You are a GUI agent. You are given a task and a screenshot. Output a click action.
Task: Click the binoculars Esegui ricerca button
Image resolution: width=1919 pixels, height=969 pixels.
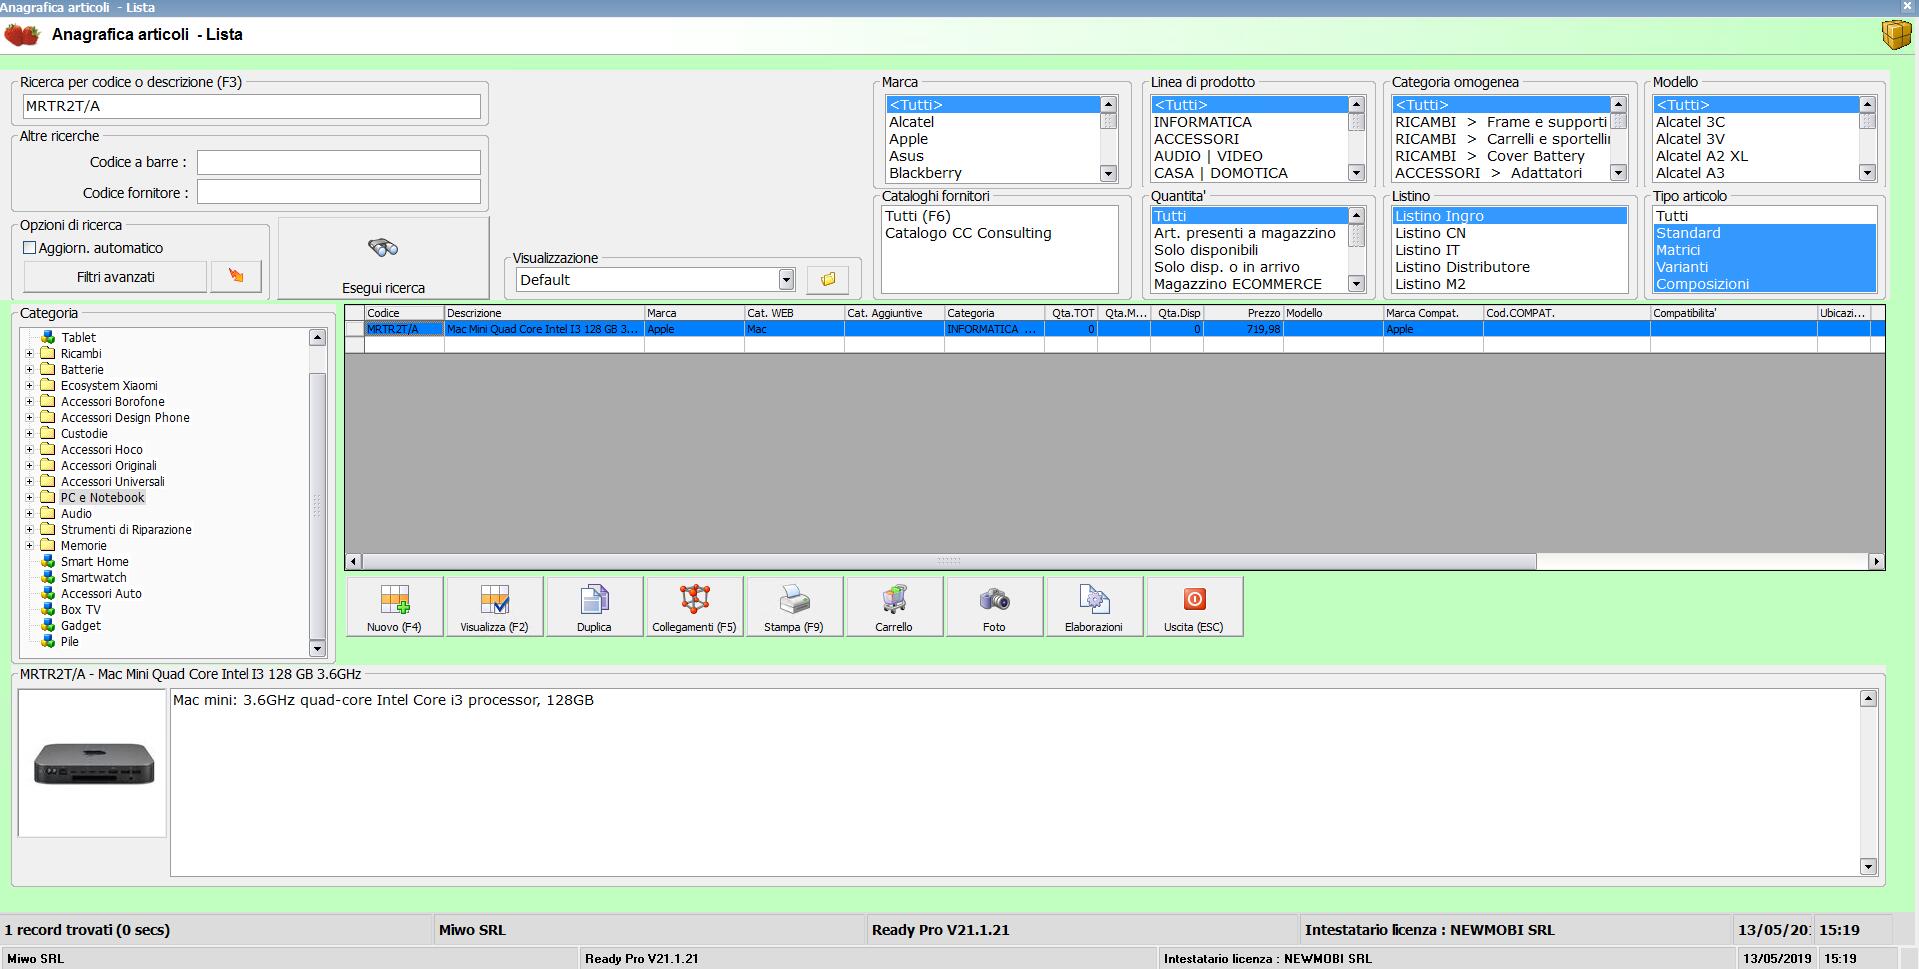[x=383, y=258]
